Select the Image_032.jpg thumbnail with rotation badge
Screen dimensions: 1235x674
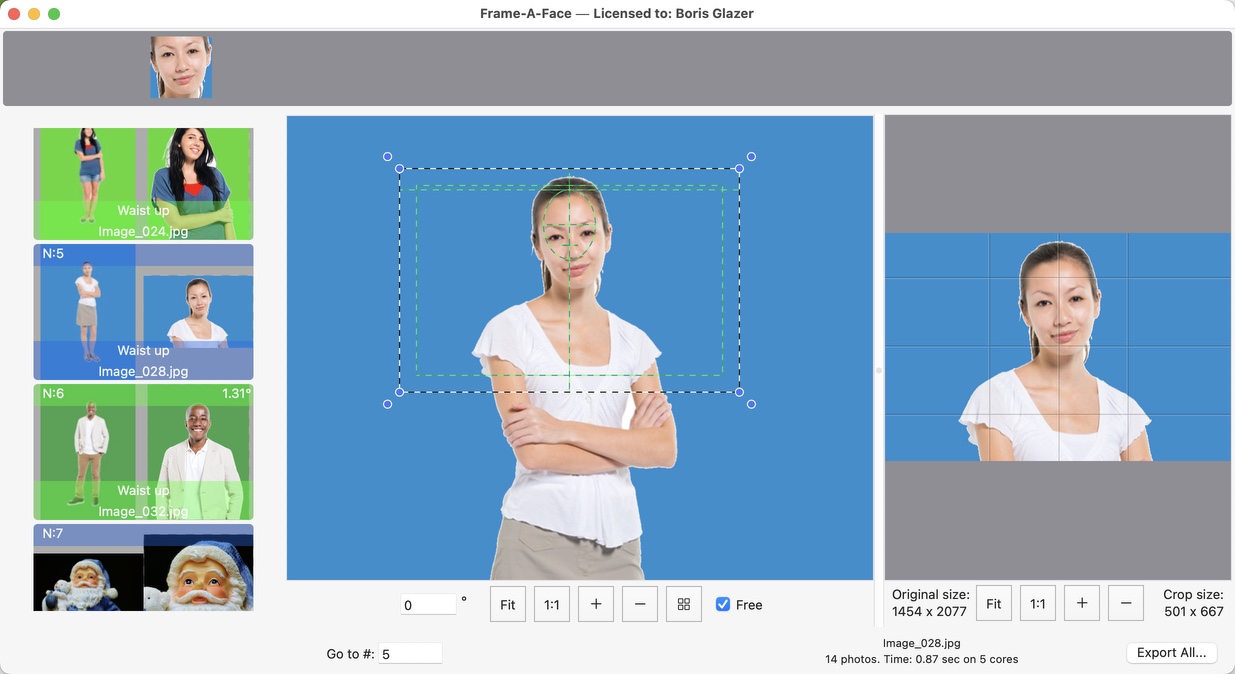143,452
